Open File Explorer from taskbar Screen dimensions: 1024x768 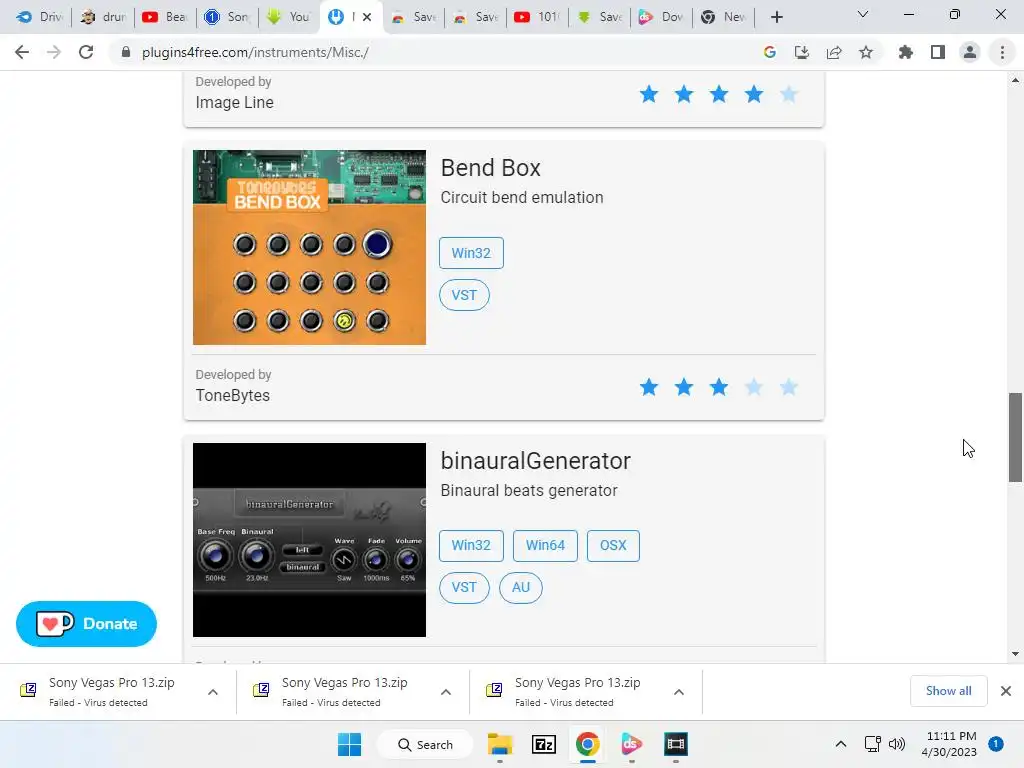coord(500,744)
